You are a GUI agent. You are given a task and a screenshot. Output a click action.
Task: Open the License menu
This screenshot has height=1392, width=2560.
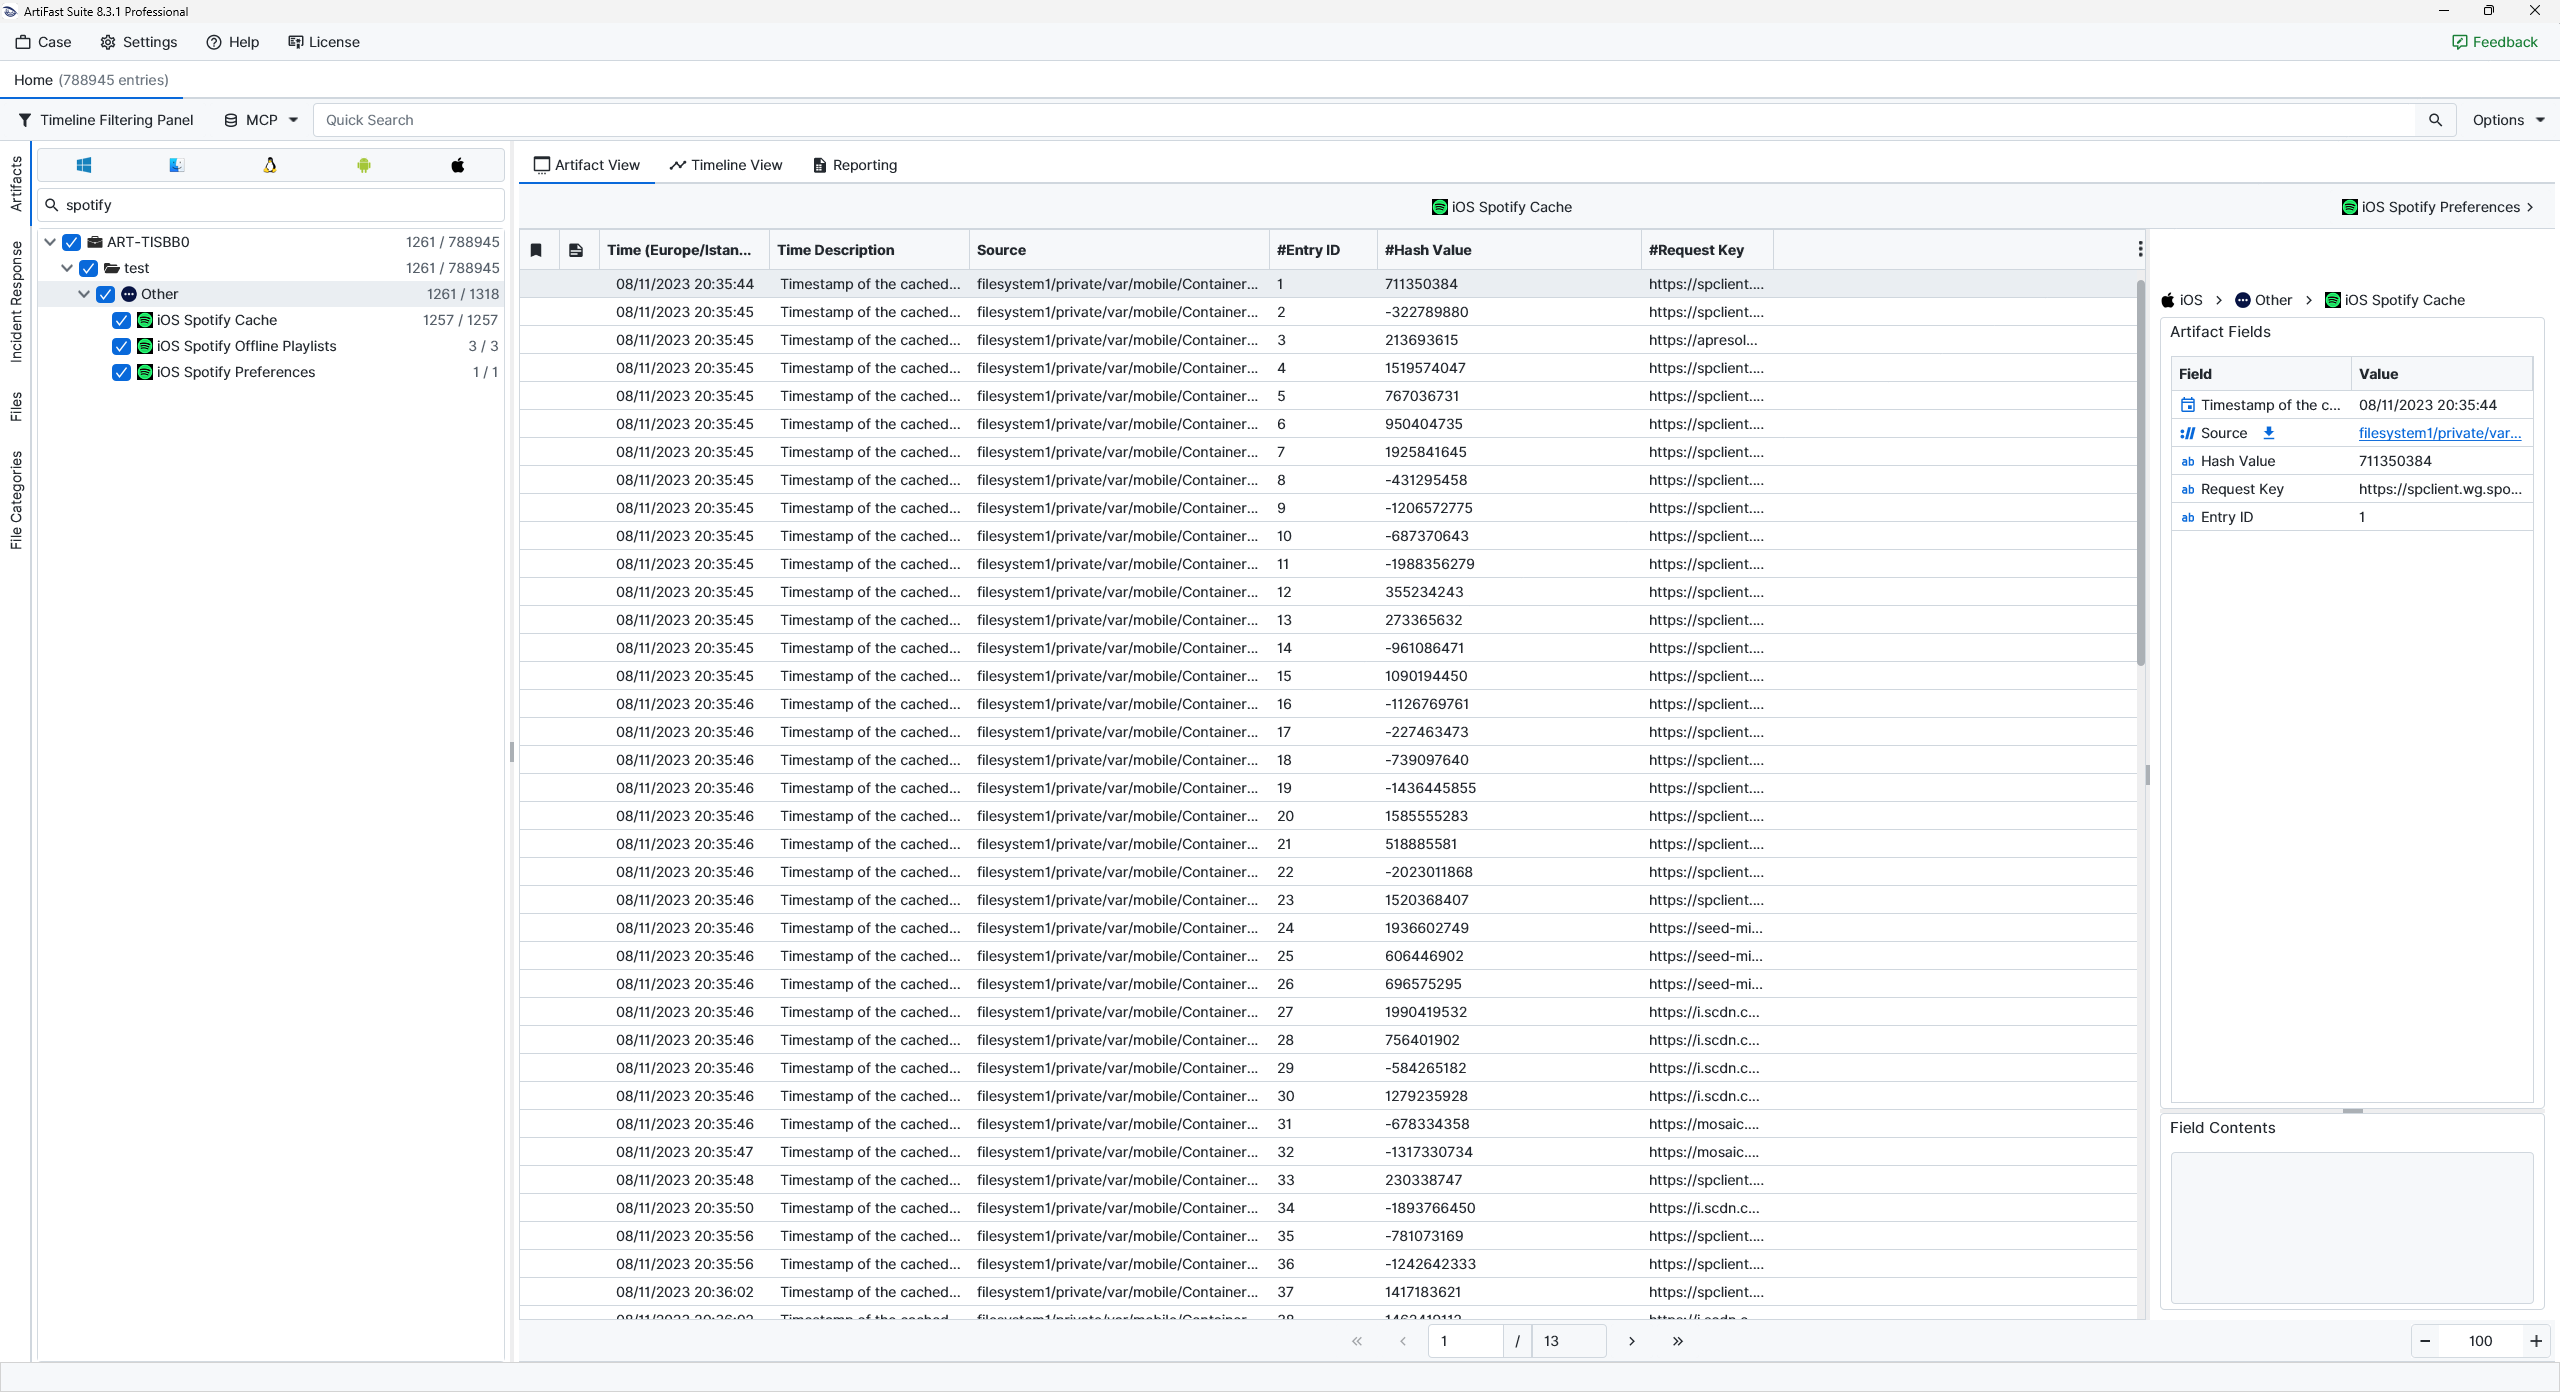(324, 42)
